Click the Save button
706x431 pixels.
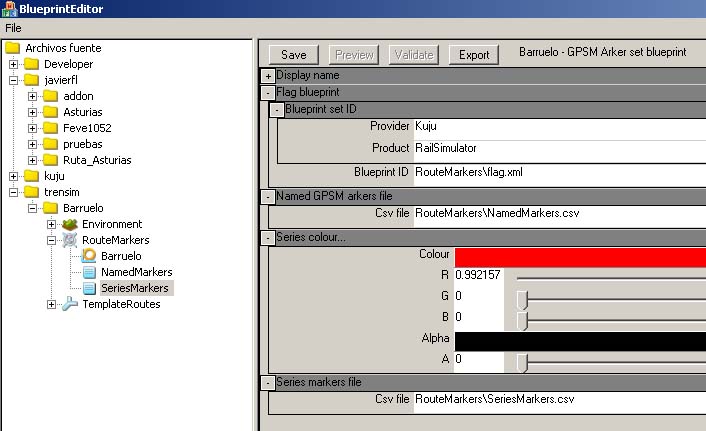(293, 55)
